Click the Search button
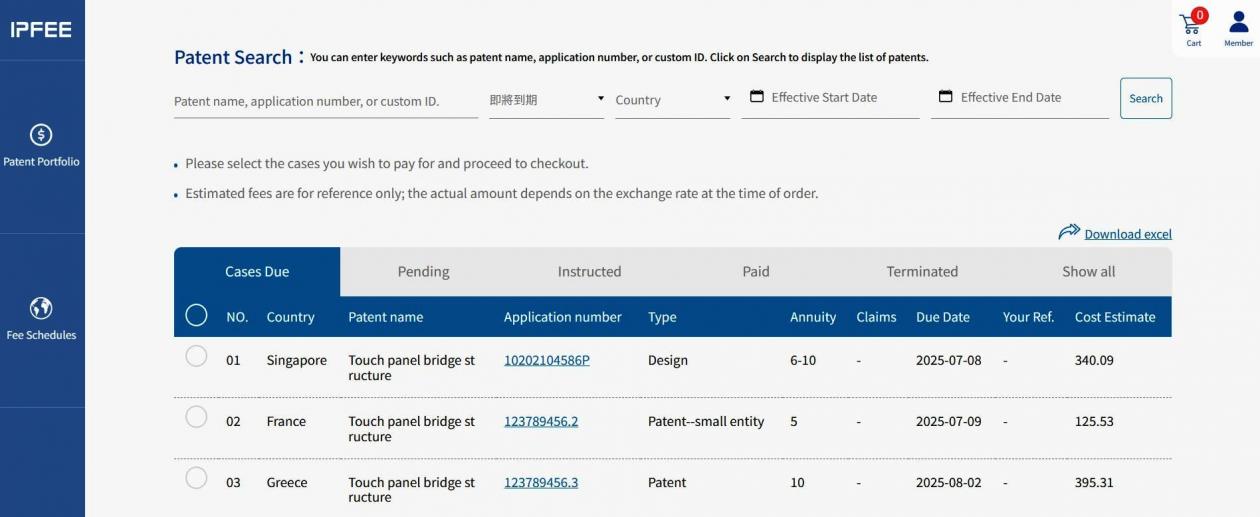 1145,98
